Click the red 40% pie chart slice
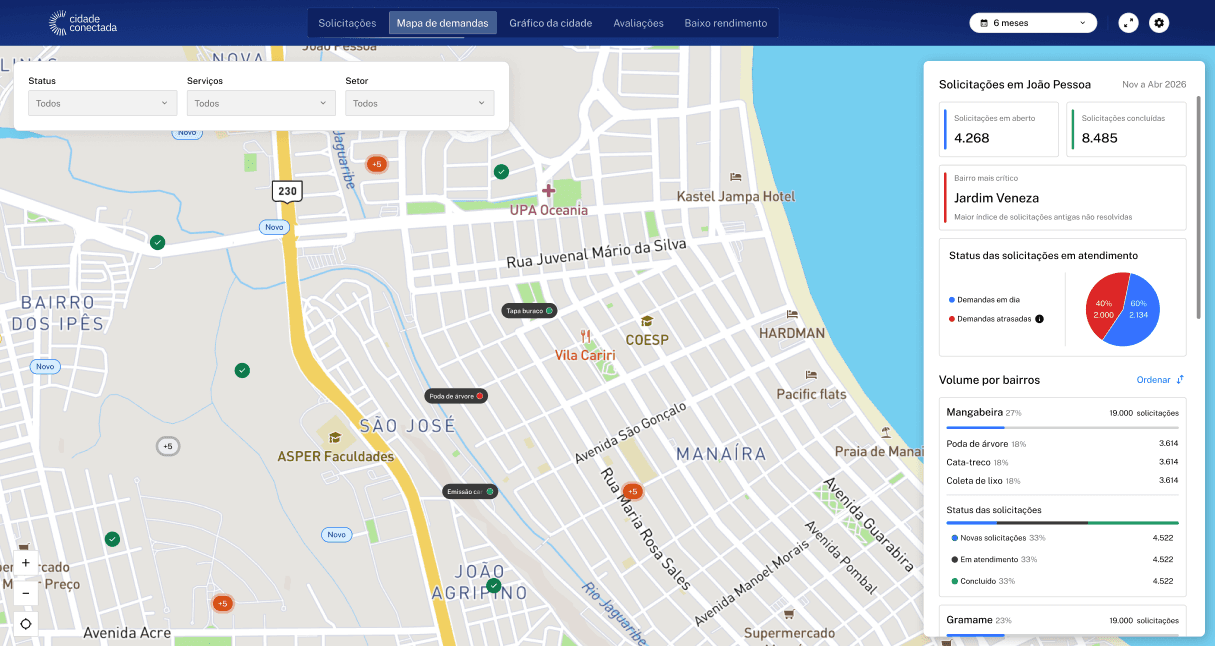This screenshot has height=646, width=1215. [x=1105, y=306]
